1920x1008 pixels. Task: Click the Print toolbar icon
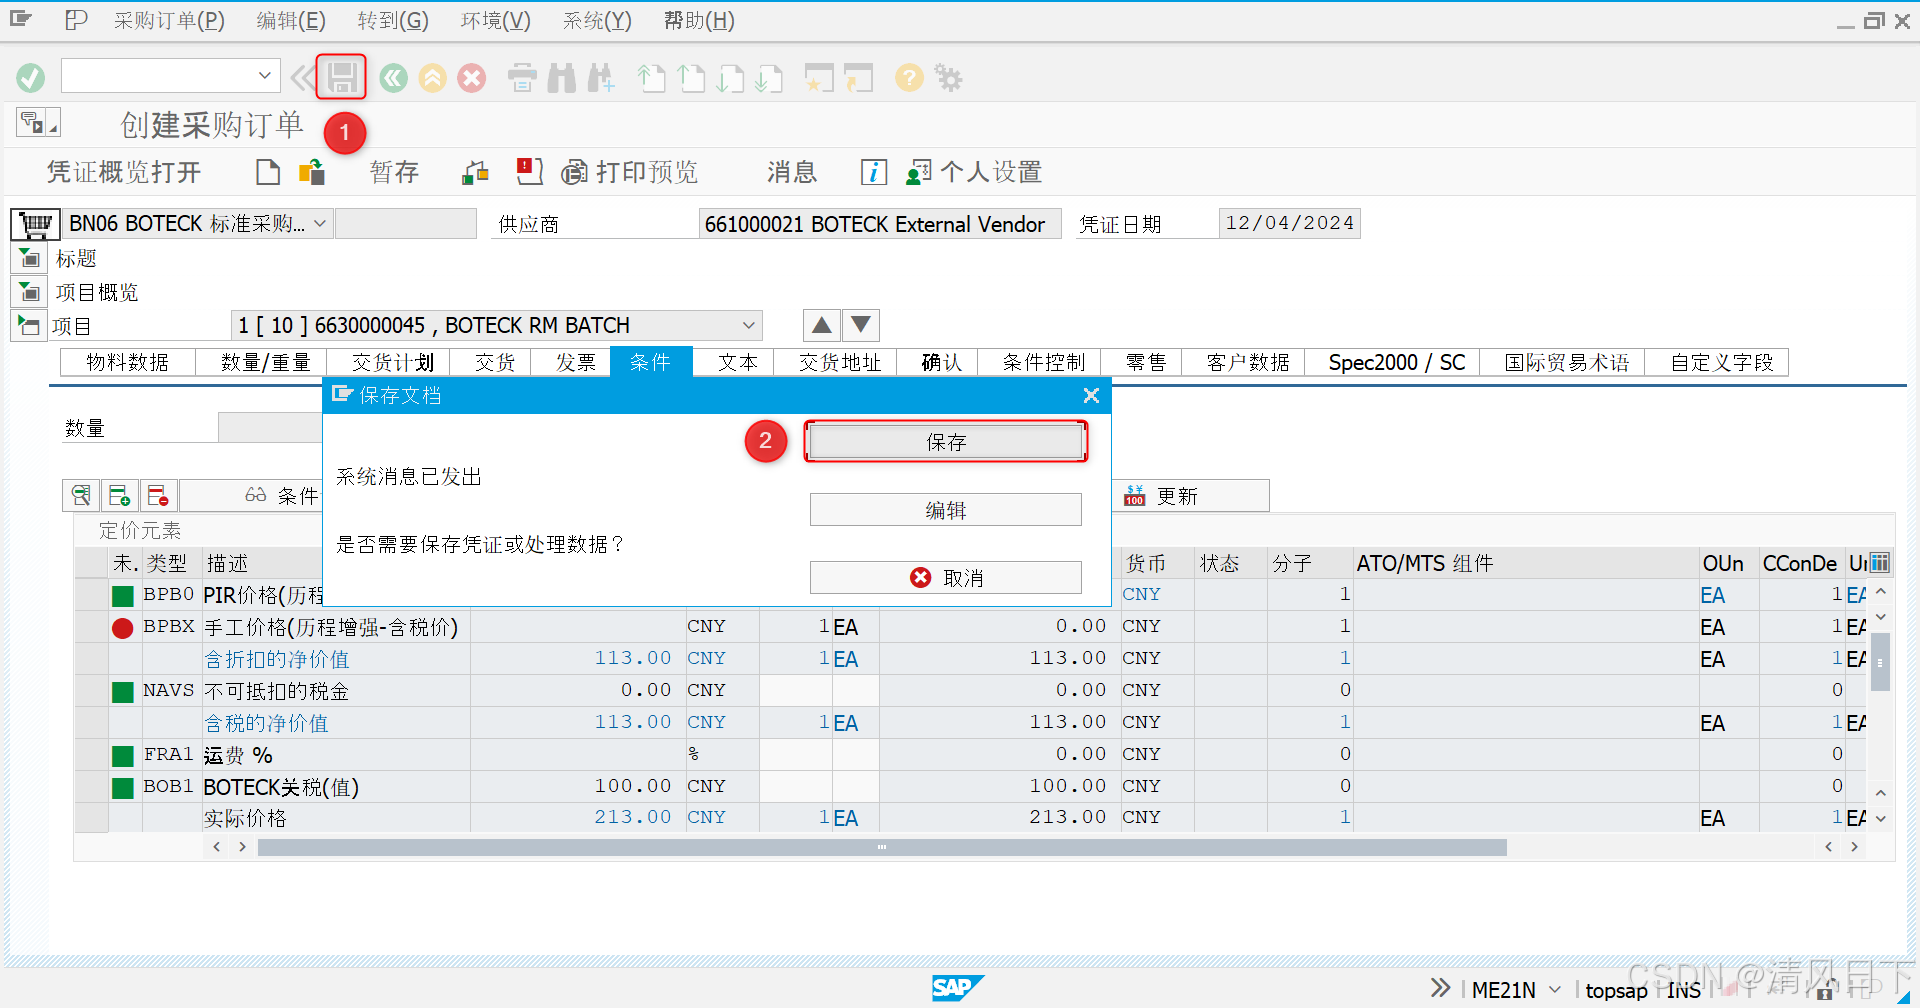tap(522, 78)
